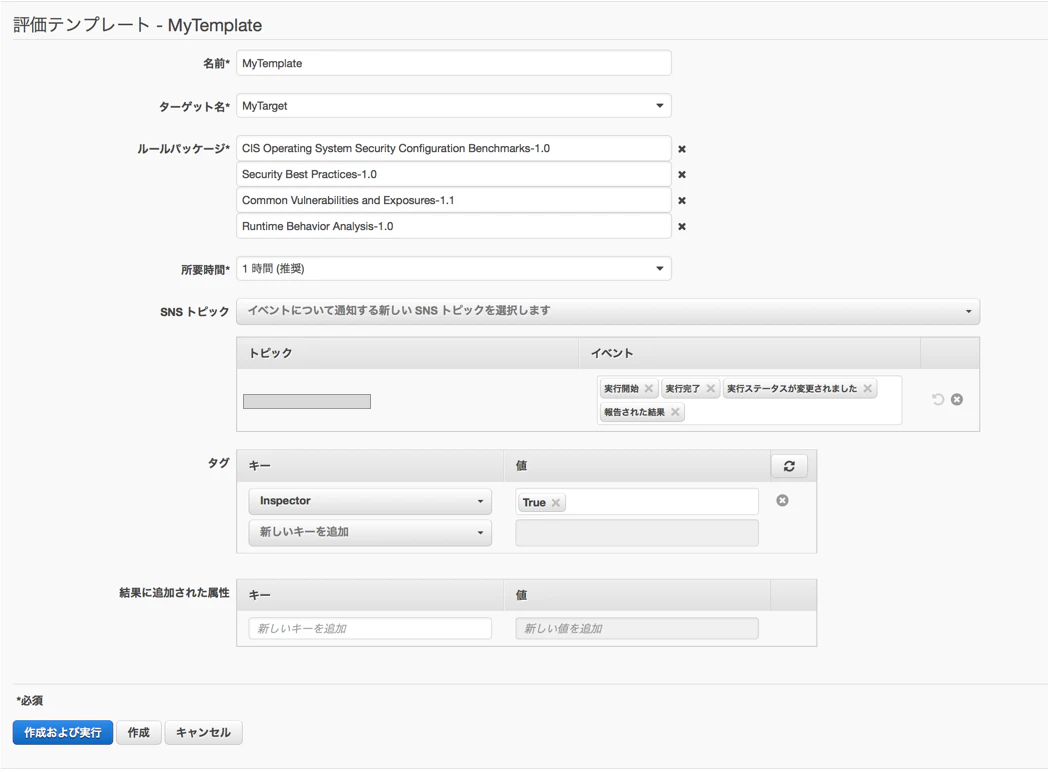Click Common Vulnerabilities and Exposures-1.1 field
The width and height of the screenshot is (1048, 773).
coord(454,200)
